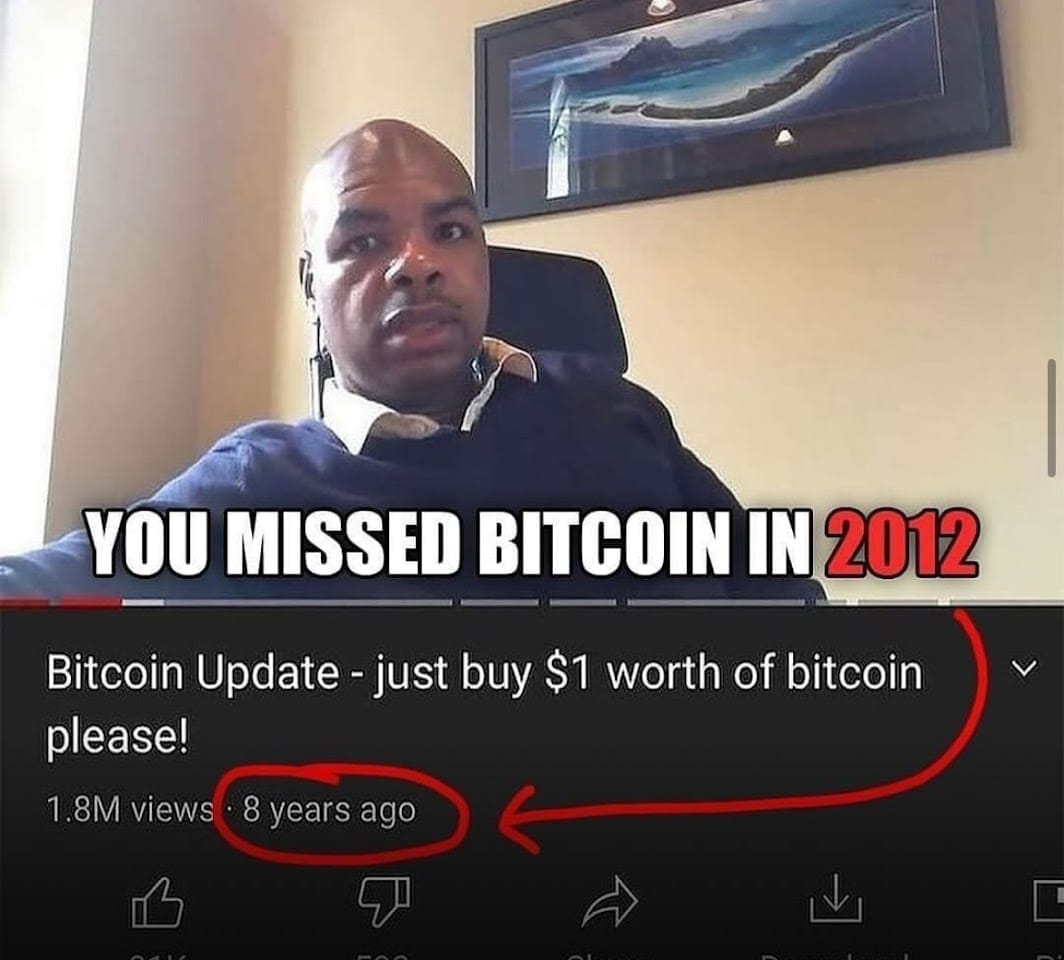Seek on the red played progress bar
This screenshot has height=960, width=1064.
[x=60, y=601]
